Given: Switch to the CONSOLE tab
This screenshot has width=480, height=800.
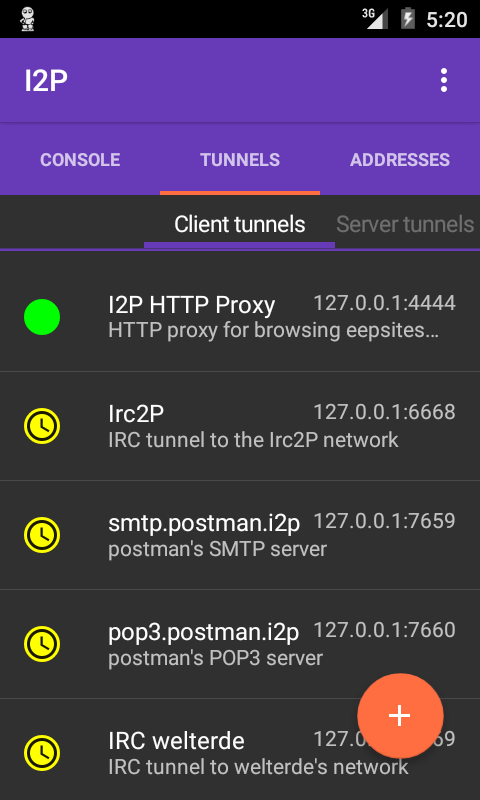Looking at the screenshot, I should (x=80, y=160).
